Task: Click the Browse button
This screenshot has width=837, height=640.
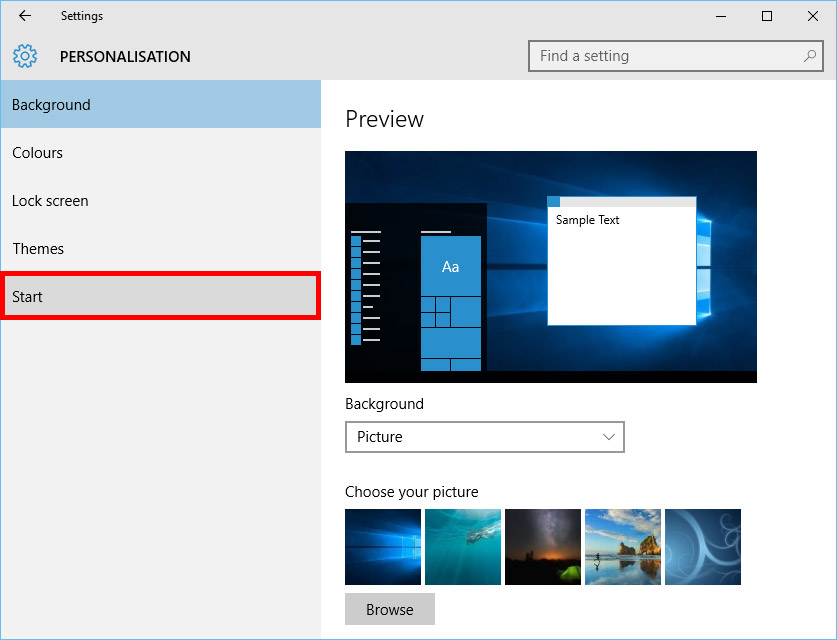Action: coord(389,609)
